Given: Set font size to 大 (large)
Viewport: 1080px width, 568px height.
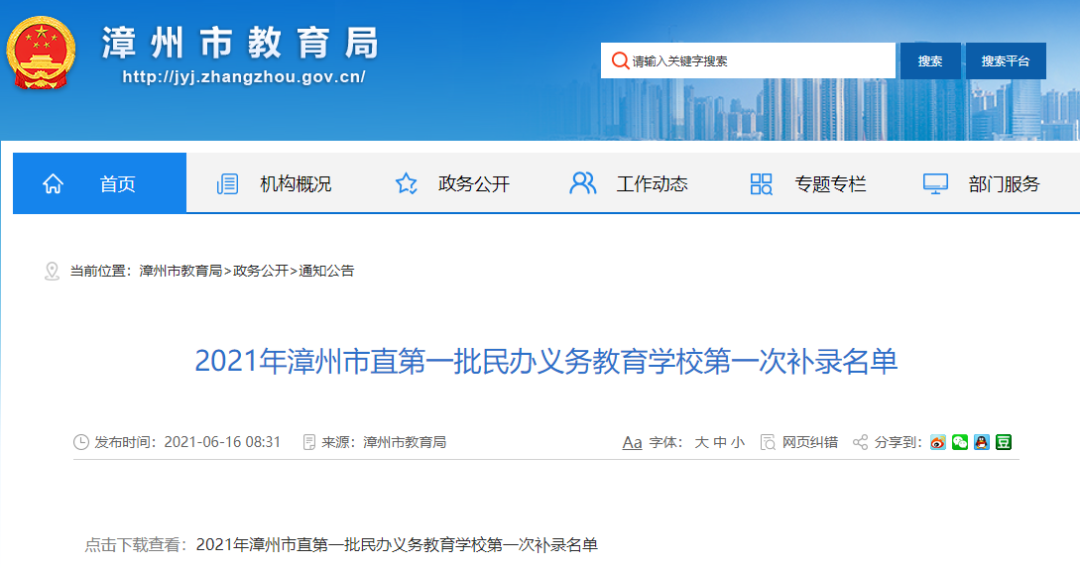Looking at the screenshot, I should pos(701,442).
